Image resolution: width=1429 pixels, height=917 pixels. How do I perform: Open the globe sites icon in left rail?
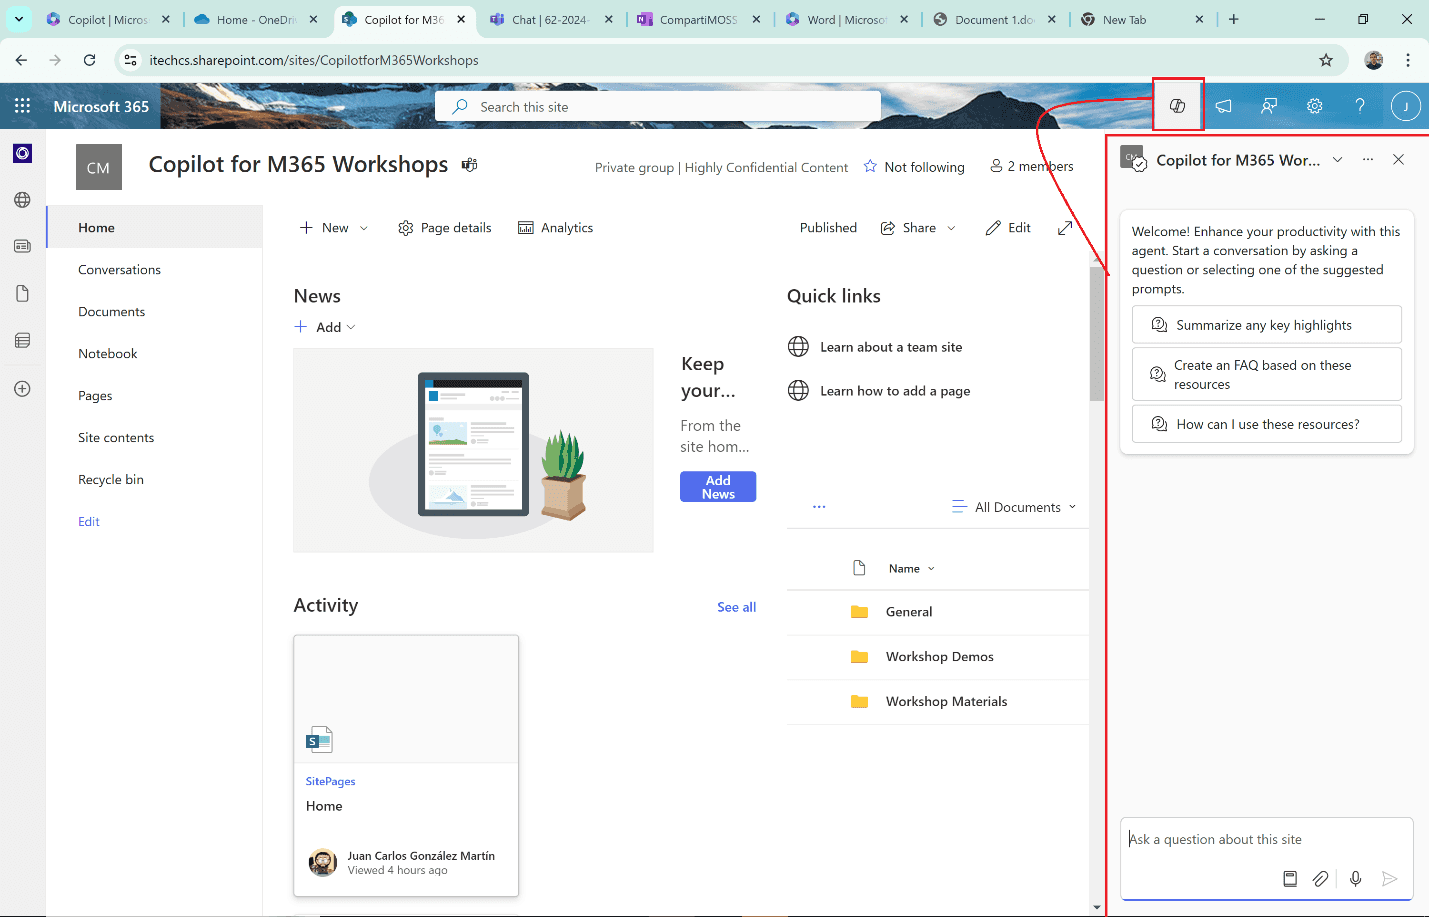pyautogui.click(x=22, y=200)
